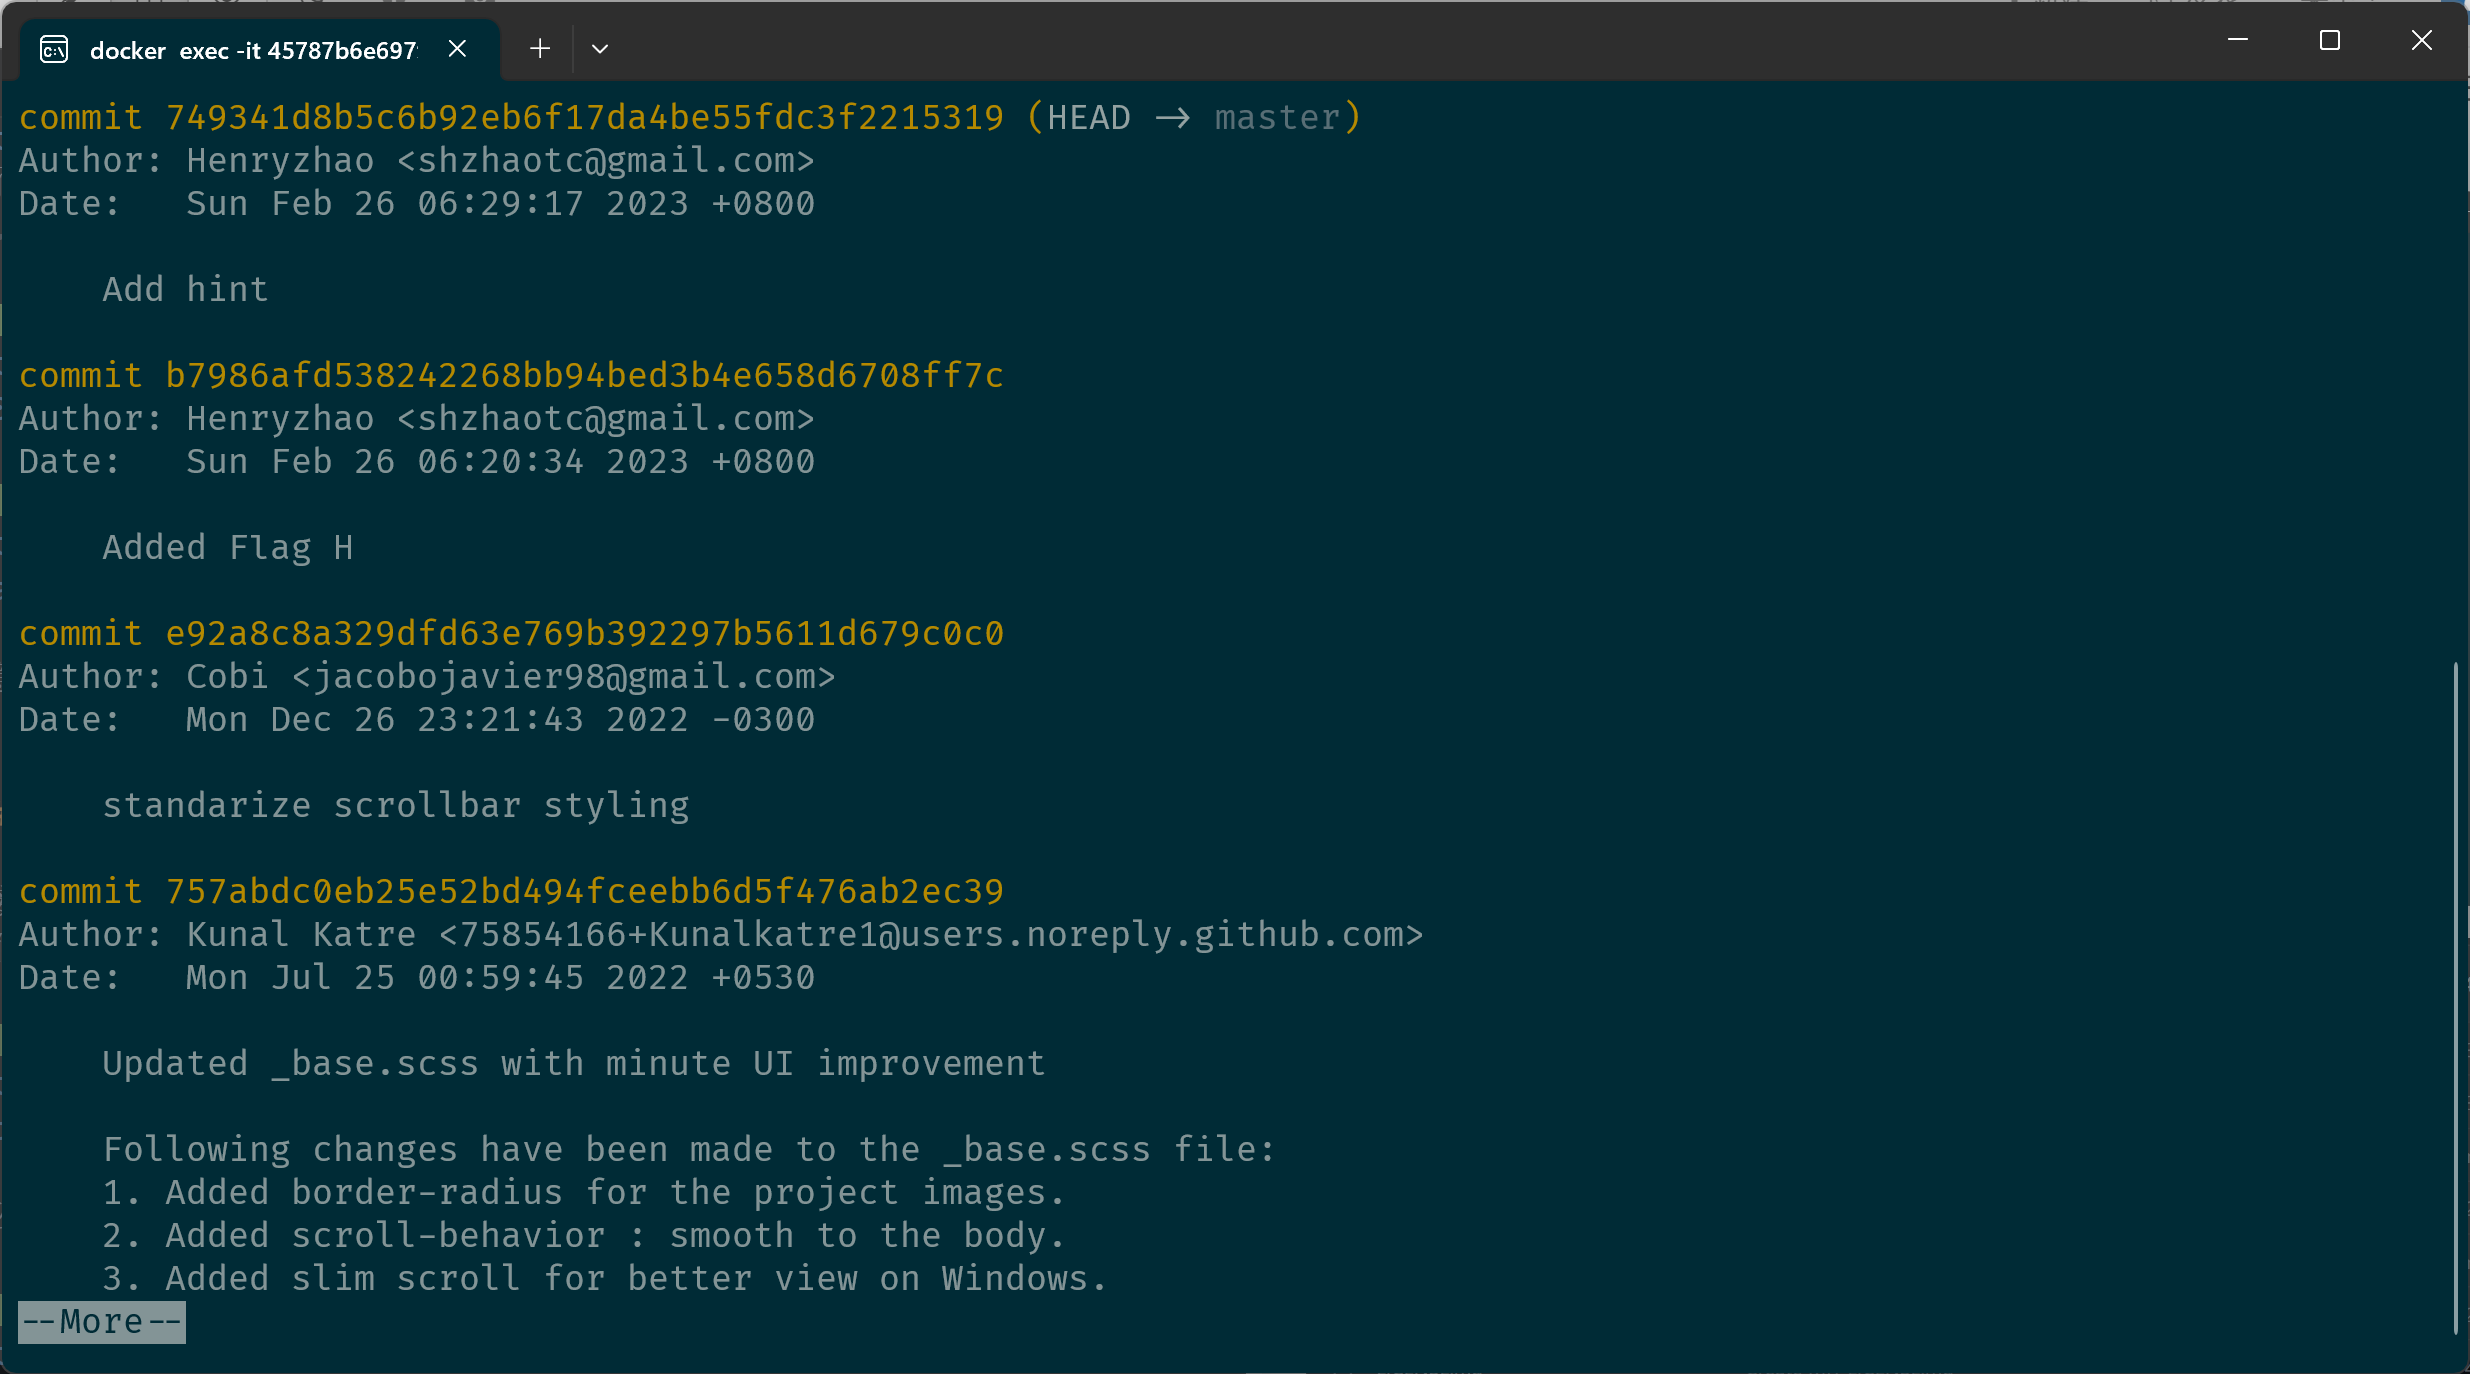Close the docker exec terminal tab
The height and width of the screenshot is (1374, 2470).
pos(457,48)
